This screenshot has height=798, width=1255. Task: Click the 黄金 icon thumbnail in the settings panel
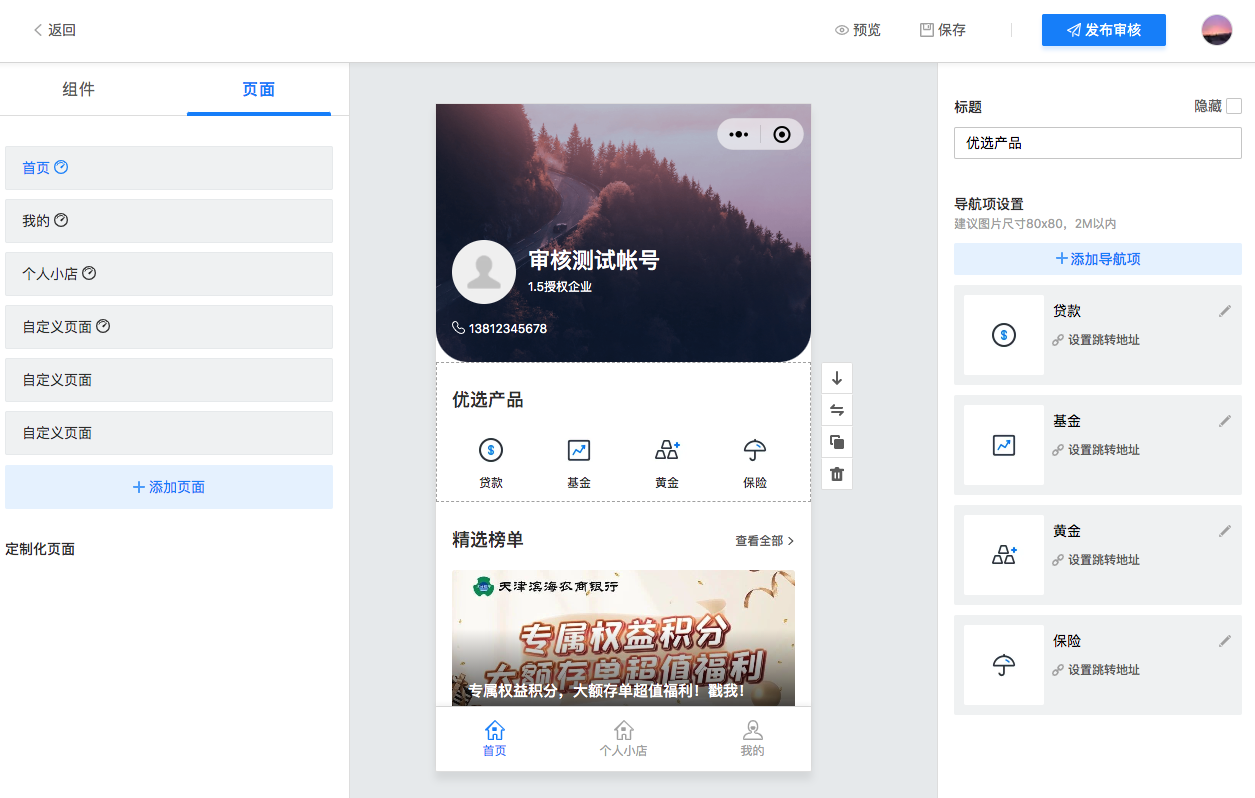tap(1004, 555)
